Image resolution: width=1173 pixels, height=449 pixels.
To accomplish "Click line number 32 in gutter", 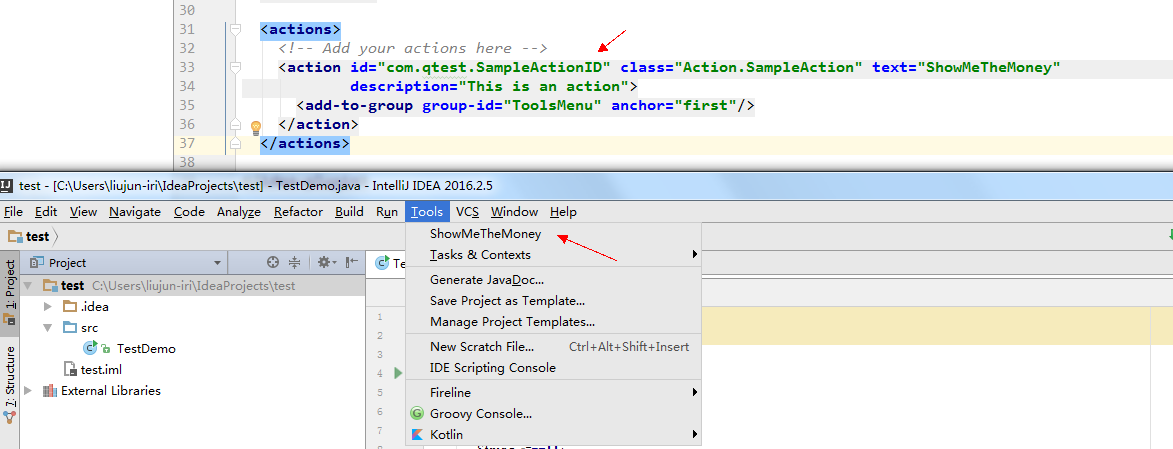I will click(186, 49).
